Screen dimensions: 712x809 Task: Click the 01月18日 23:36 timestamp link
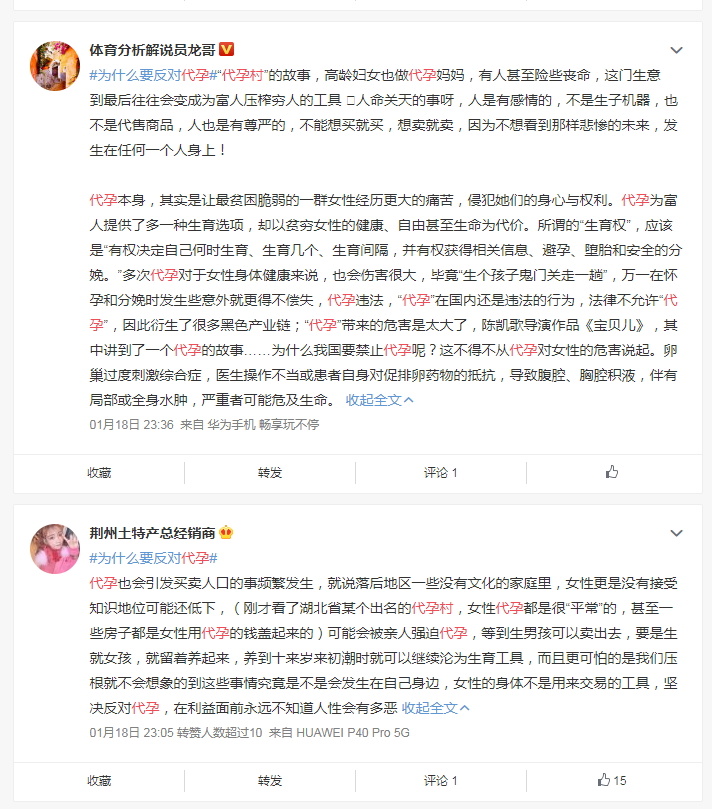[x=131, y=425]
